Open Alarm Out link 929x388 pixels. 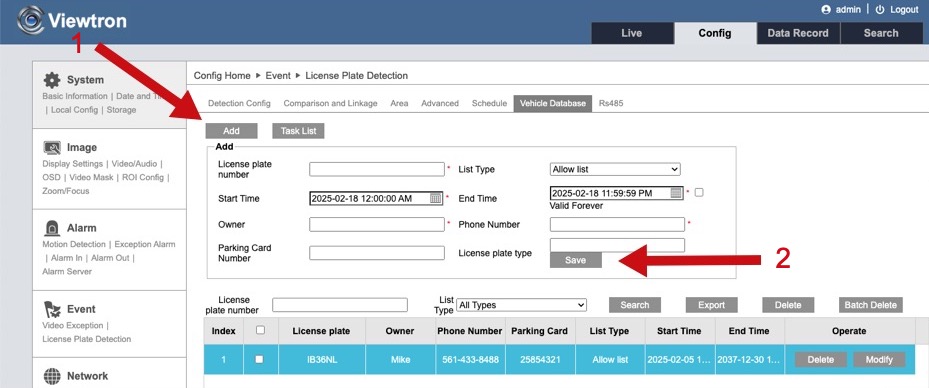click(110, 258)
